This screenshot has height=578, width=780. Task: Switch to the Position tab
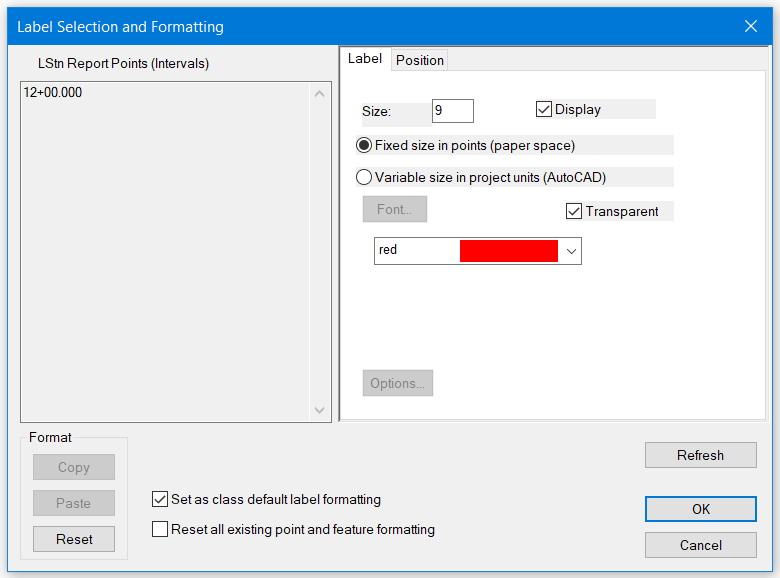[419, 60]
